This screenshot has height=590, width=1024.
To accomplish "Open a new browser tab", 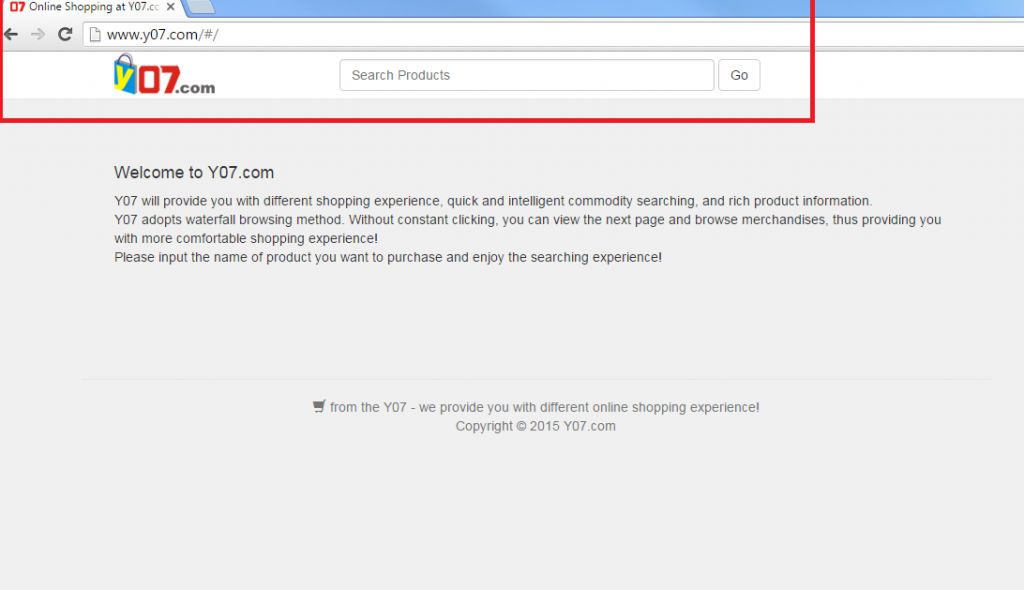I will (x=199, y=7).
